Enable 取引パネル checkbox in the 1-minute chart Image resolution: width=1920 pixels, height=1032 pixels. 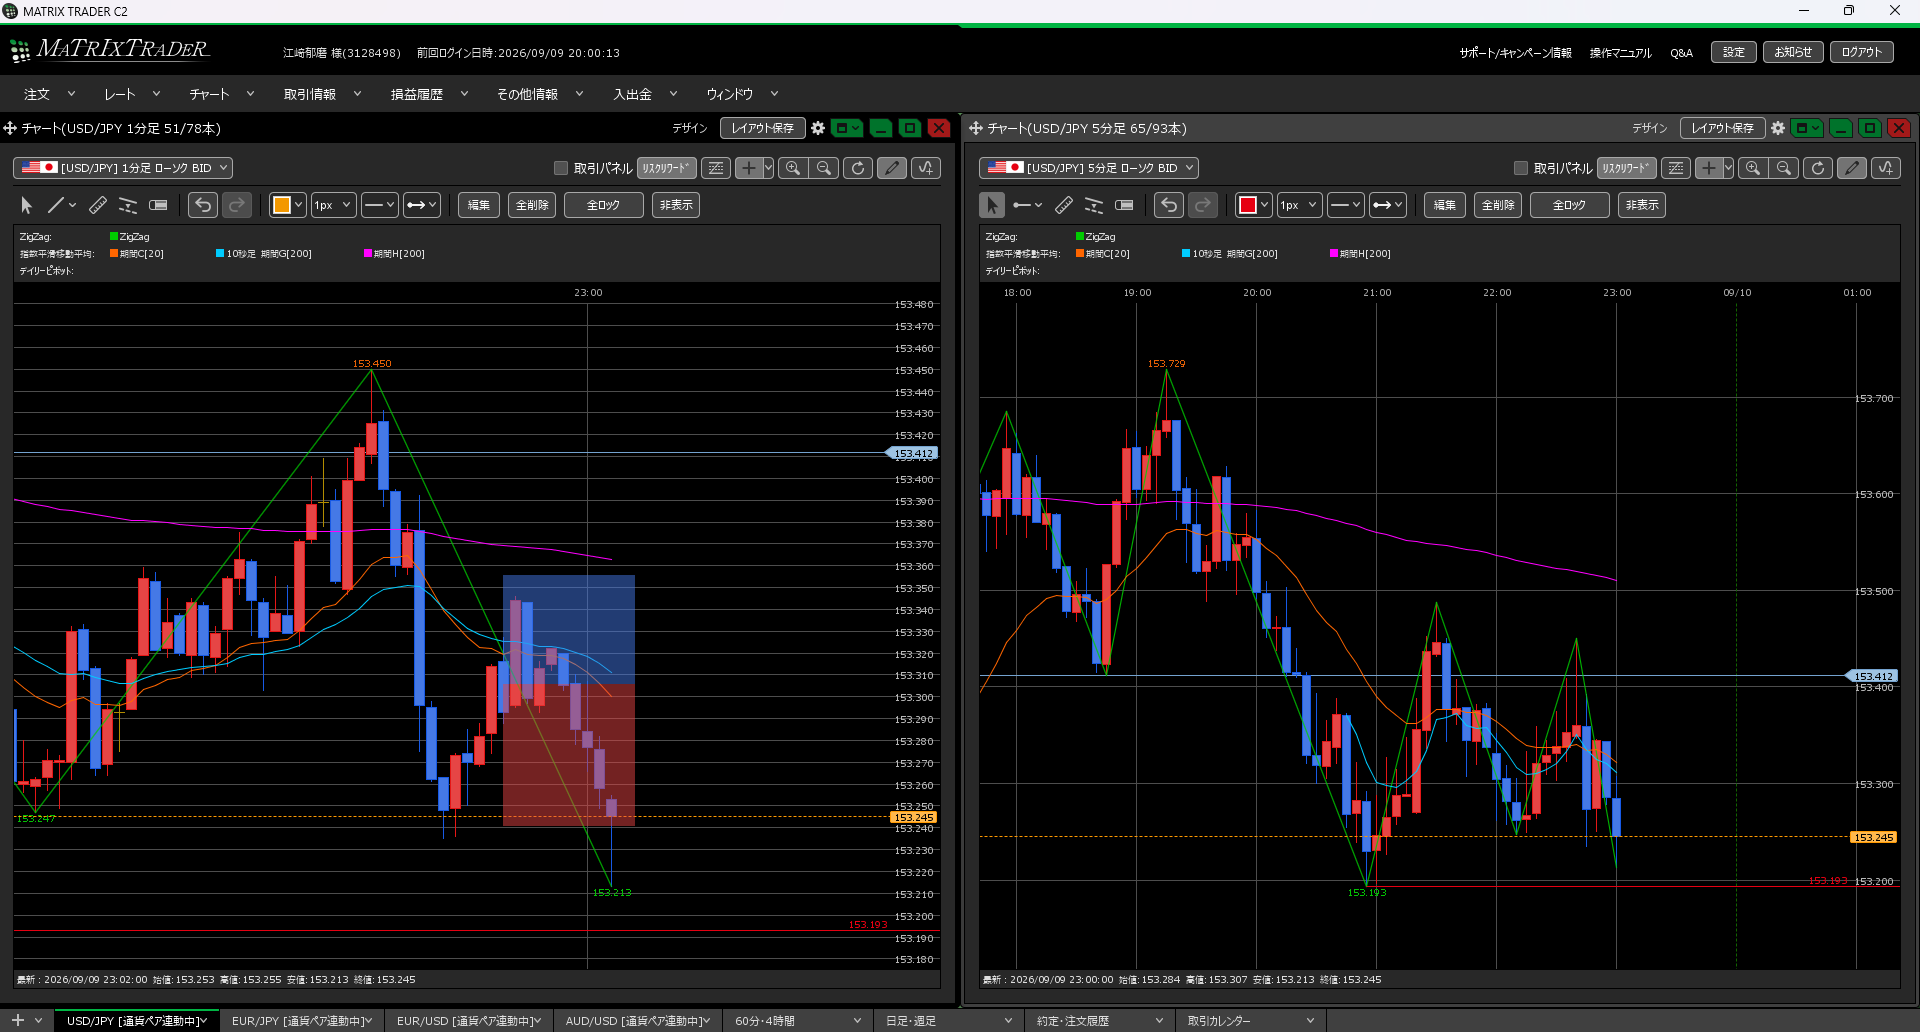(561, 168)
